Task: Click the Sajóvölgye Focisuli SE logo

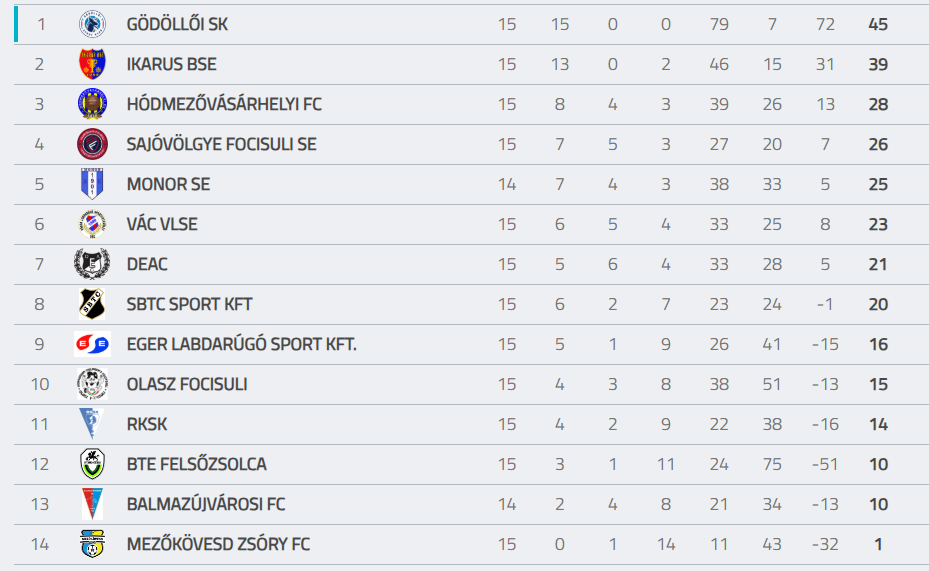Action: [92, 144]
